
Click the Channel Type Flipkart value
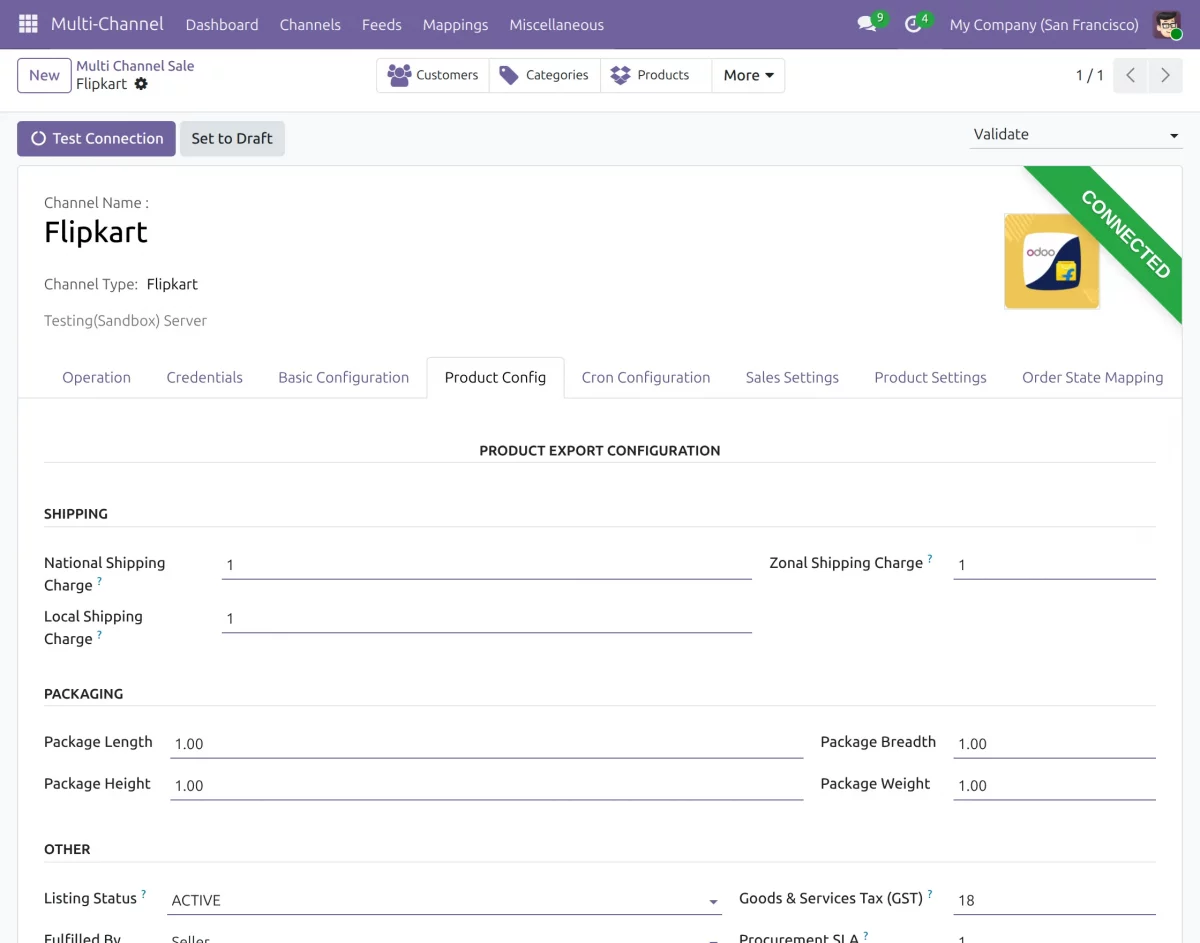coord(172,284)
